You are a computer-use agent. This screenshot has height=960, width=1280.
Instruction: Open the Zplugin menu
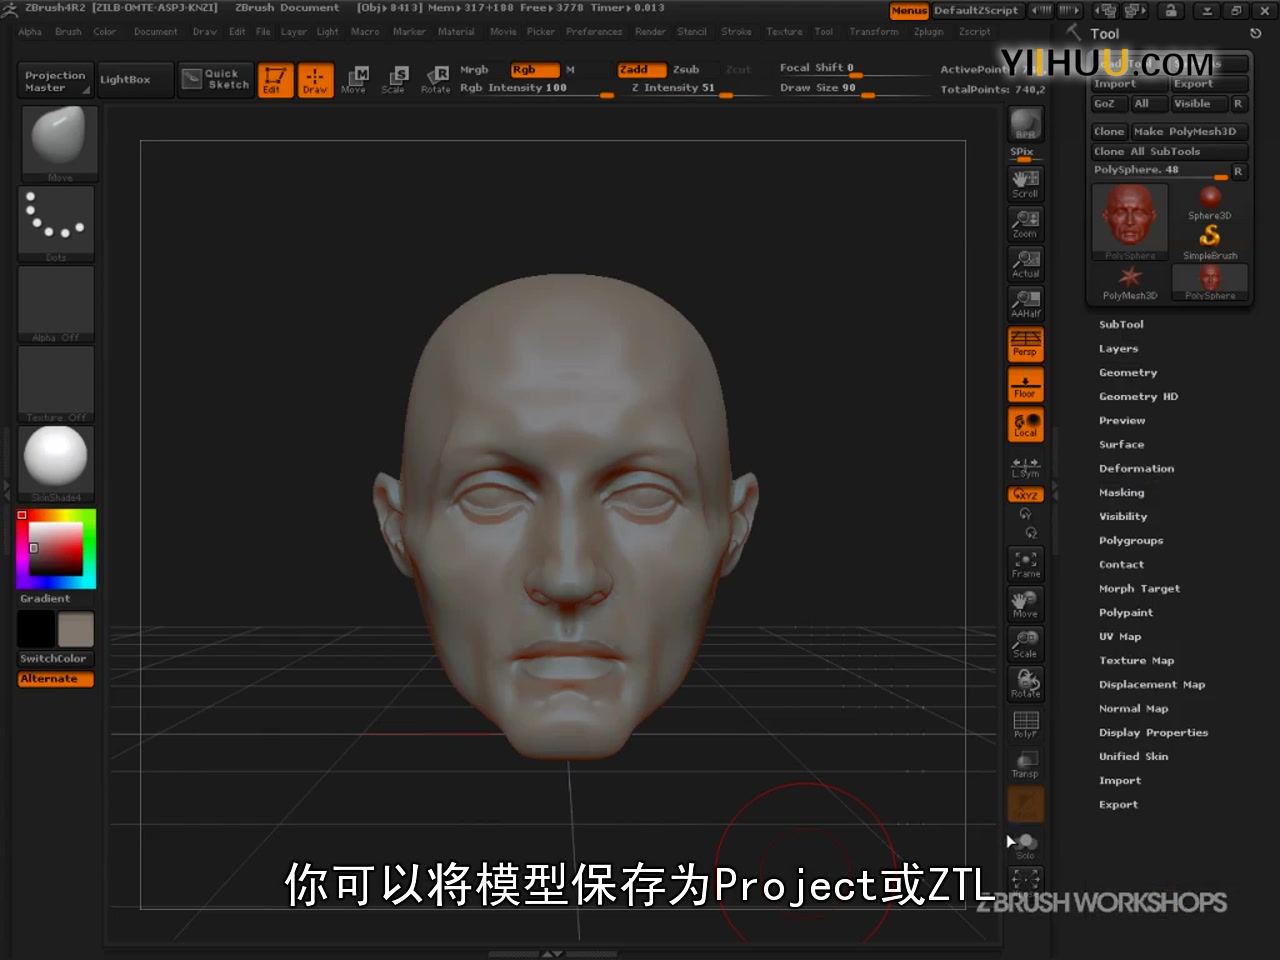[927, 31]
